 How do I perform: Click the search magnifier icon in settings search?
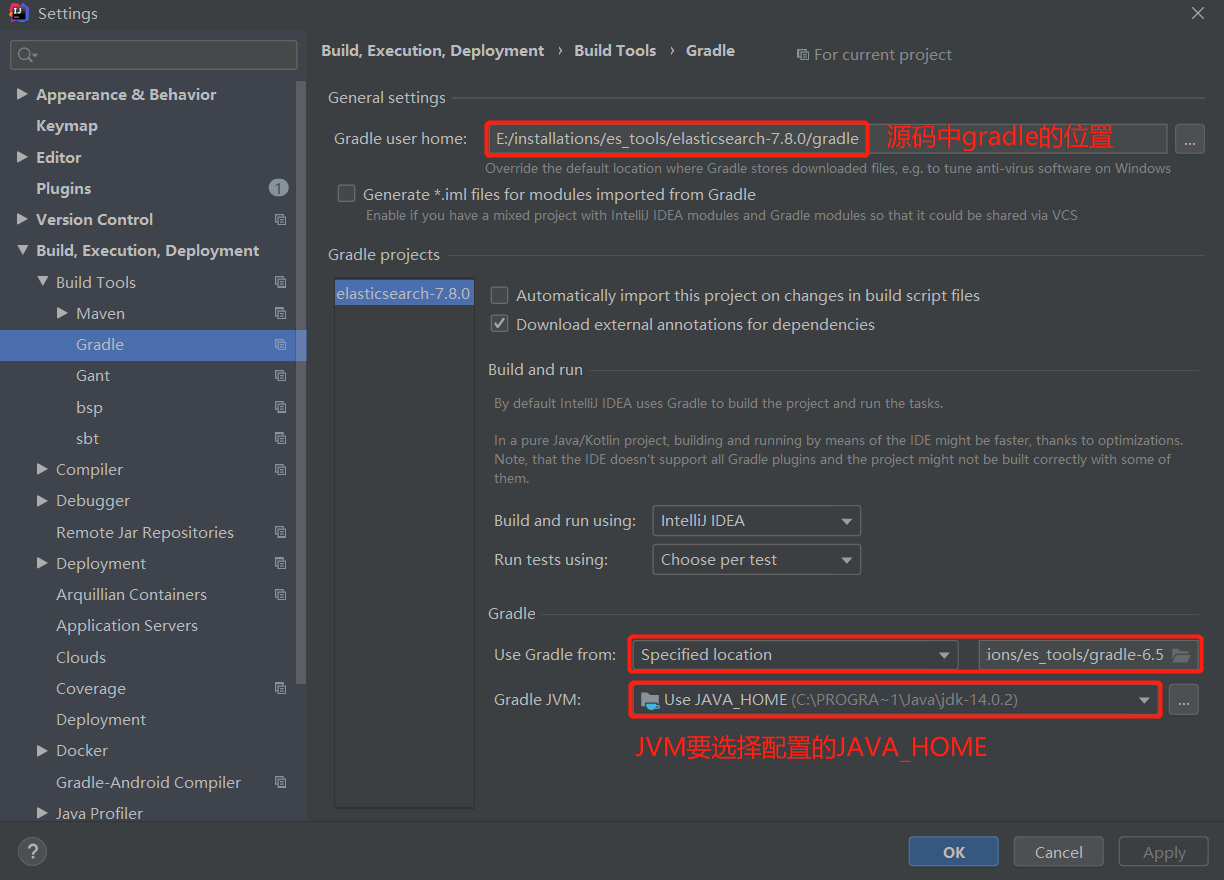[x=27, y=55]
